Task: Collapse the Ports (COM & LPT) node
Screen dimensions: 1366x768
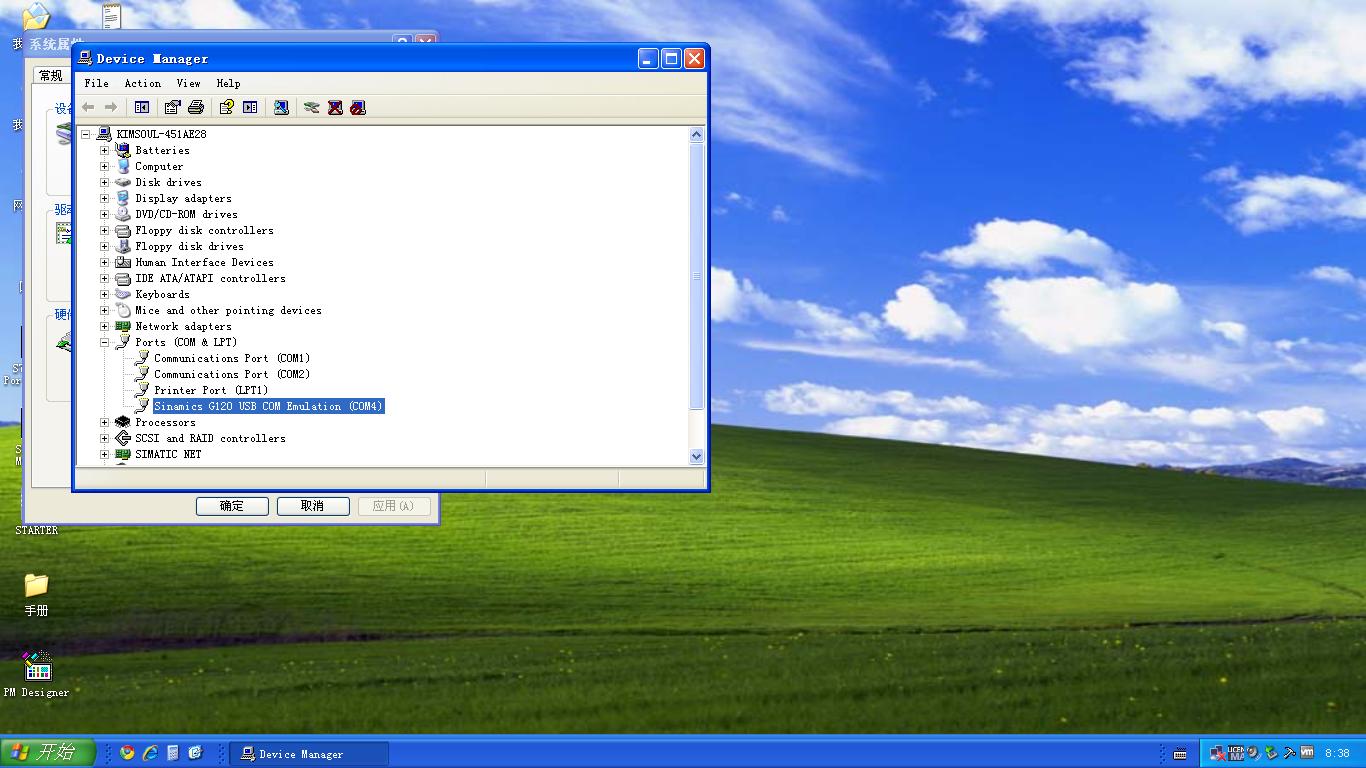Action: [x=104, y=342]
